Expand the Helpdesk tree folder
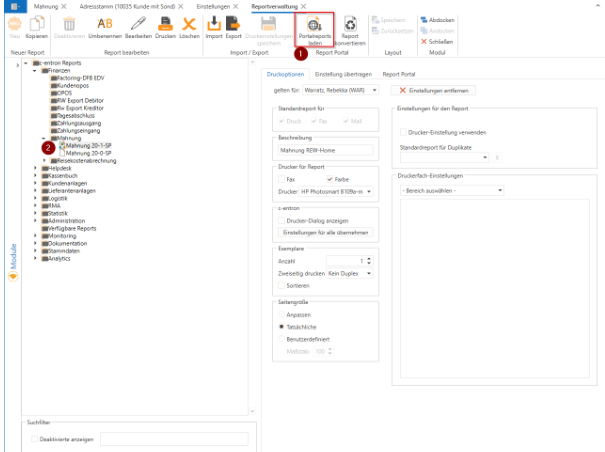605x452 pixels. (37, 169)
